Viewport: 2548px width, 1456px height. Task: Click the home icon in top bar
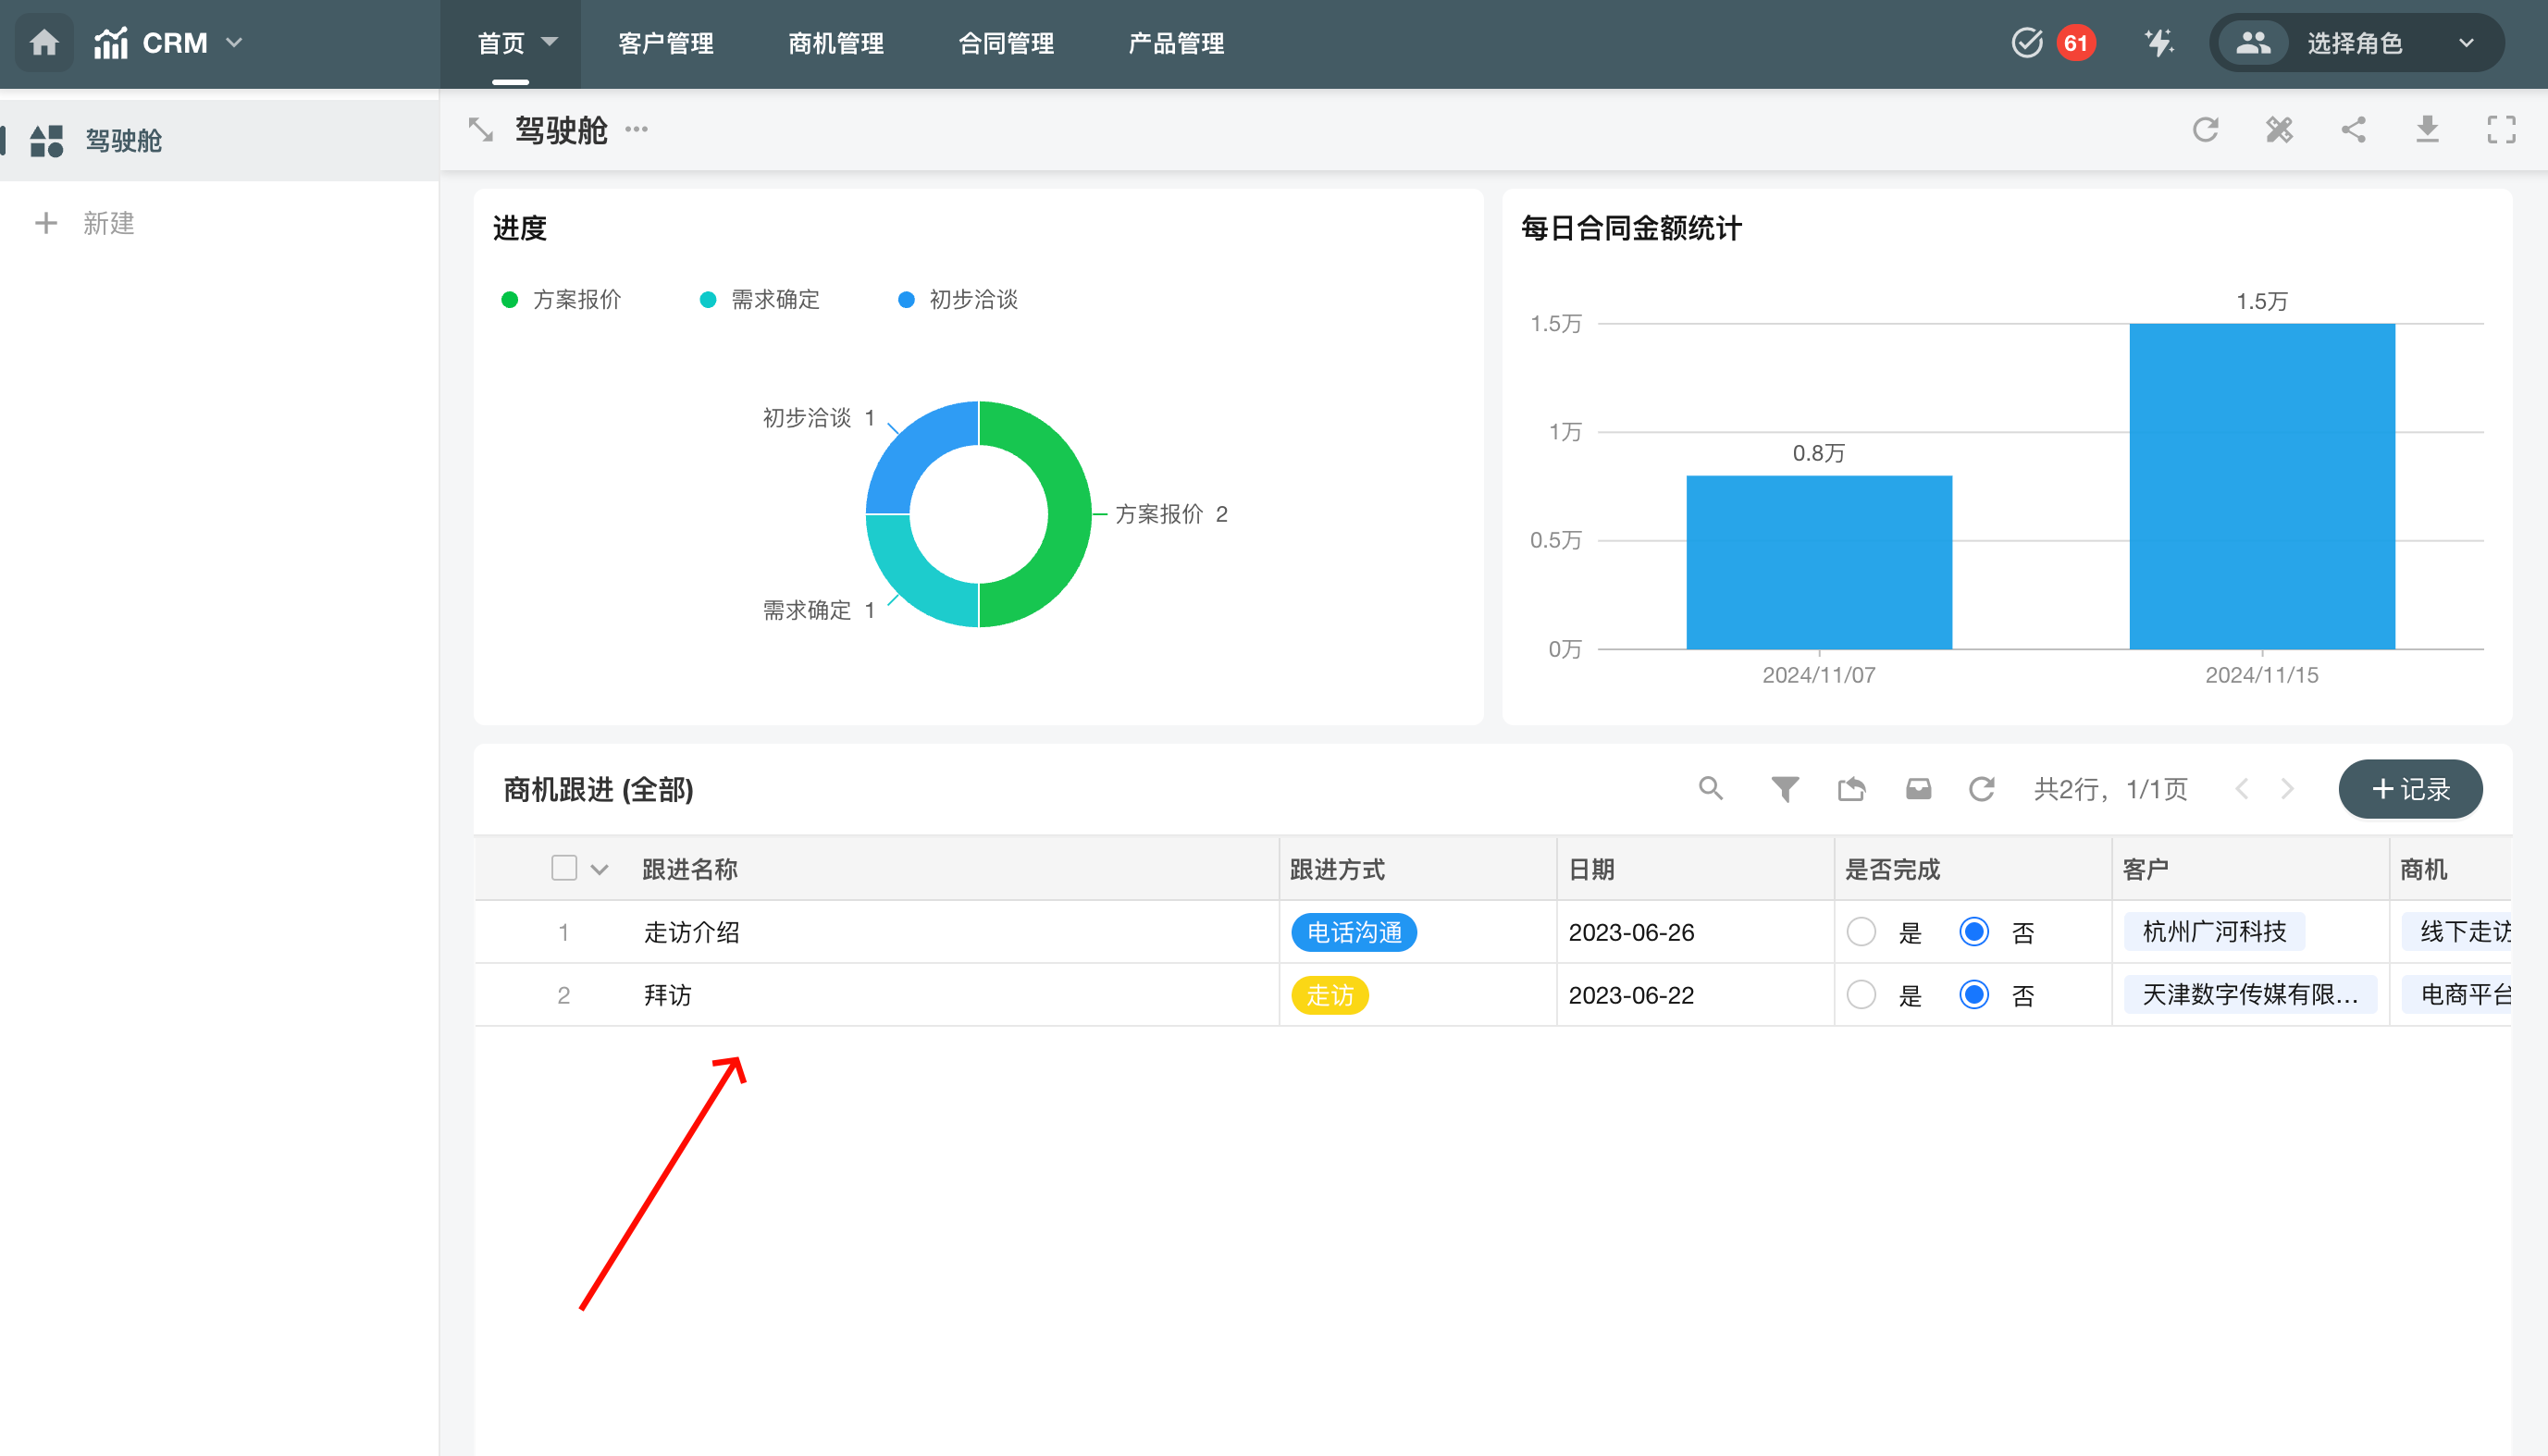[44, 43]
